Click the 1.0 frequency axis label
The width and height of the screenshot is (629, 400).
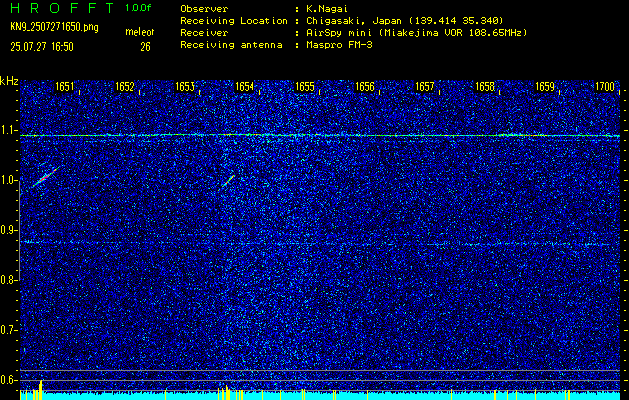[x=8, y=181]
